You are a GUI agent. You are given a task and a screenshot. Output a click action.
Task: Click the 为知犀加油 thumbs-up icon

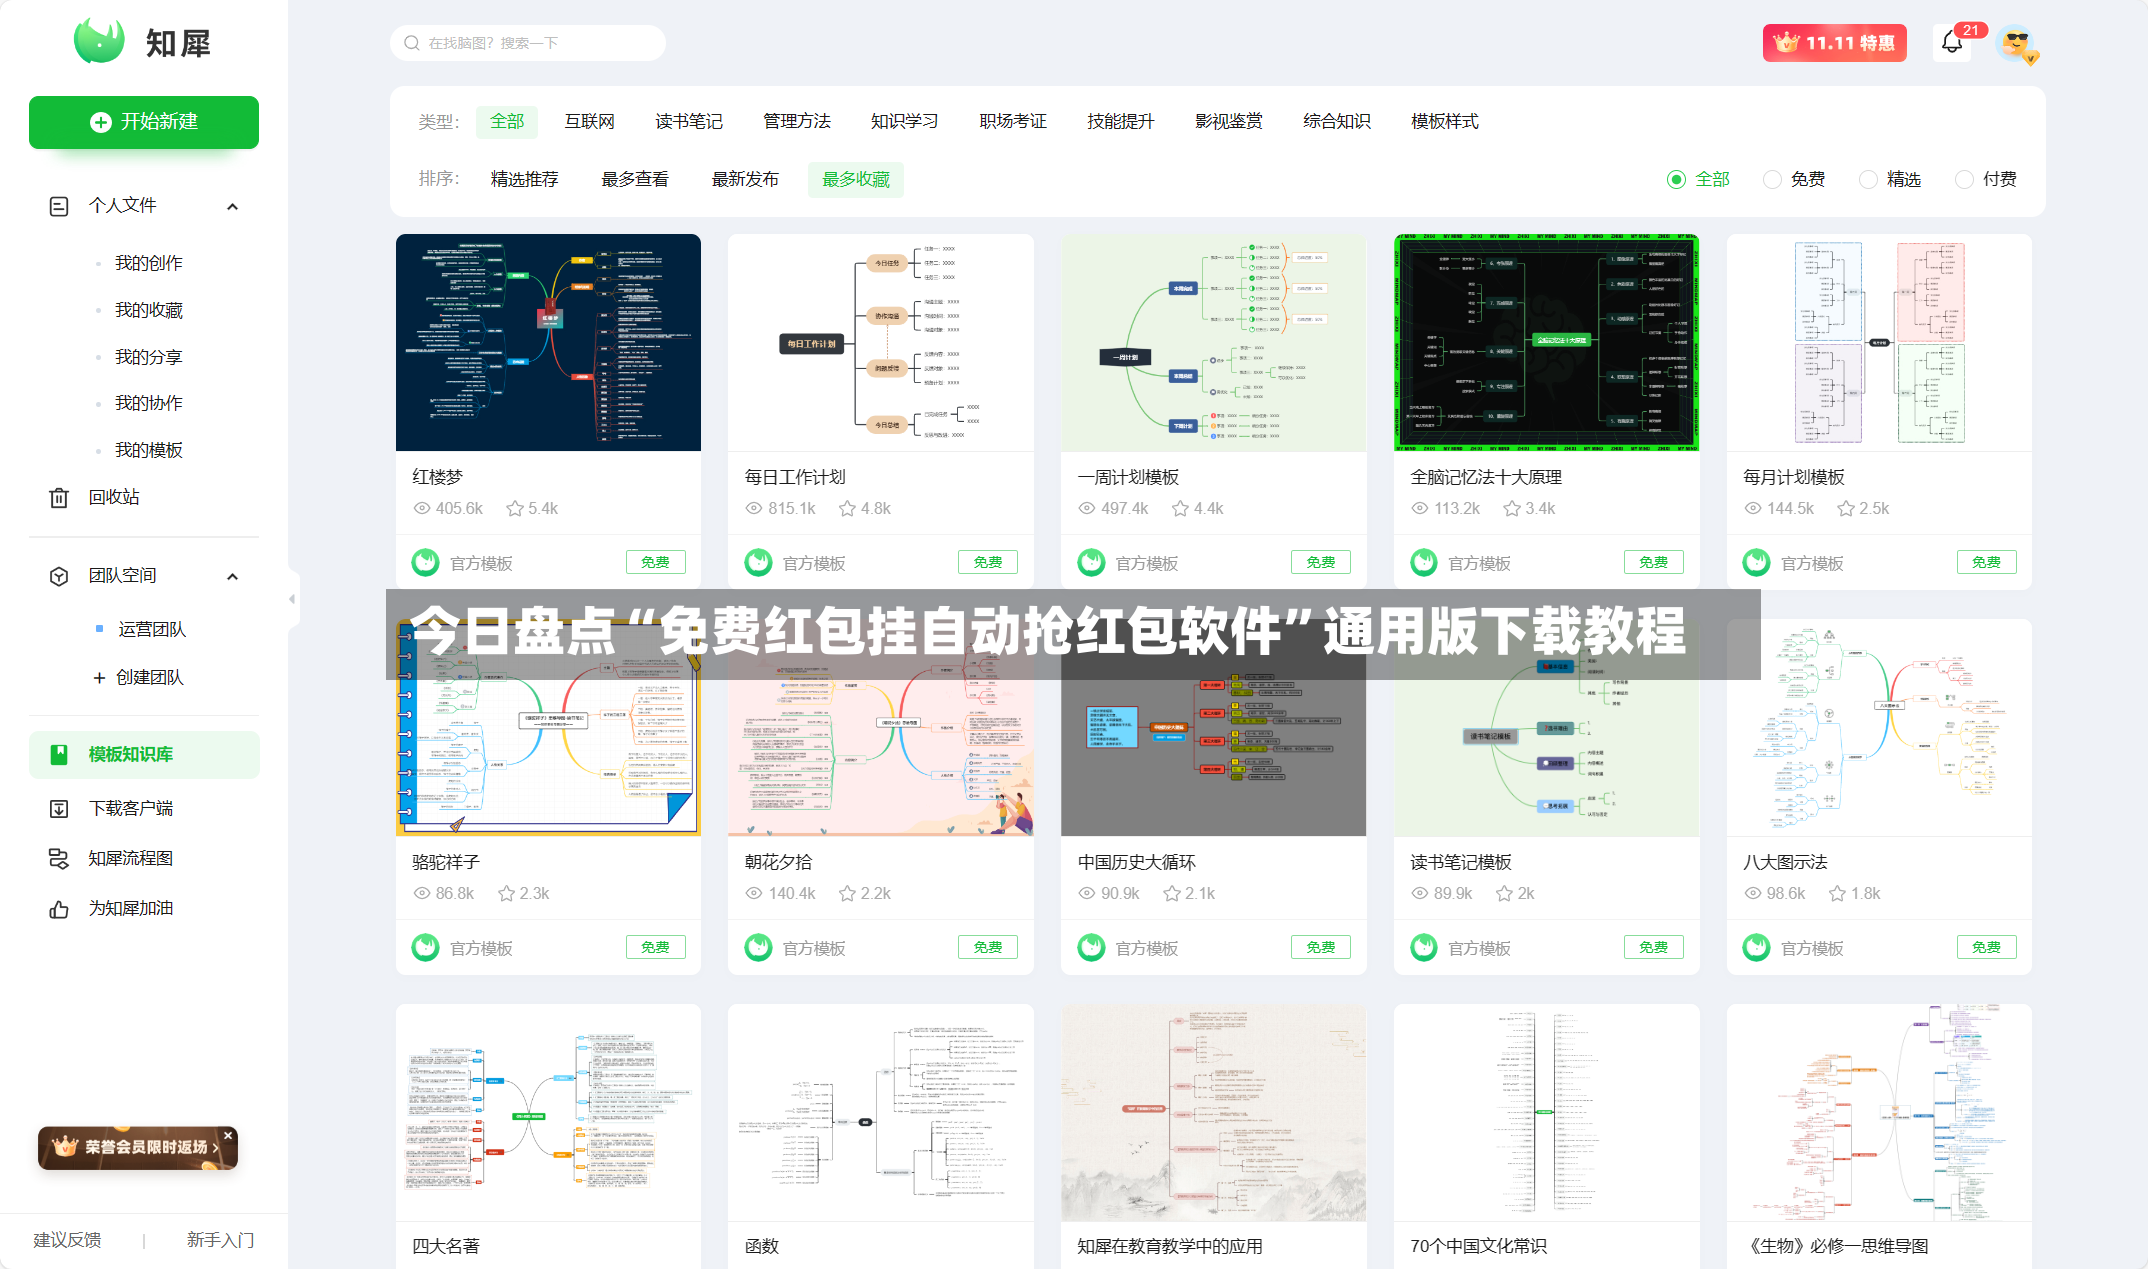[x=59, y=909]
